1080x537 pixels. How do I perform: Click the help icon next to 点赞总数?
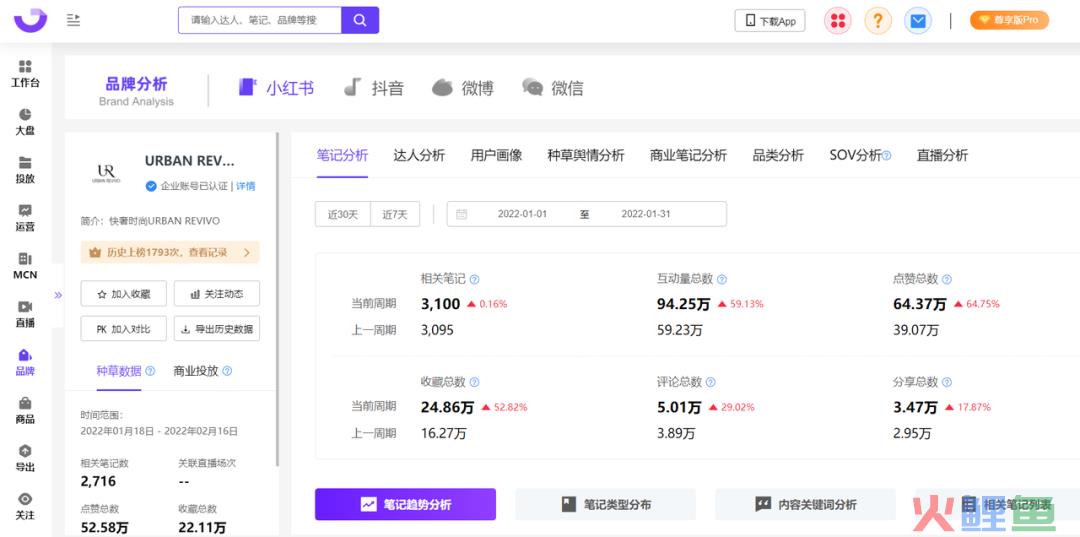(947, 280)
